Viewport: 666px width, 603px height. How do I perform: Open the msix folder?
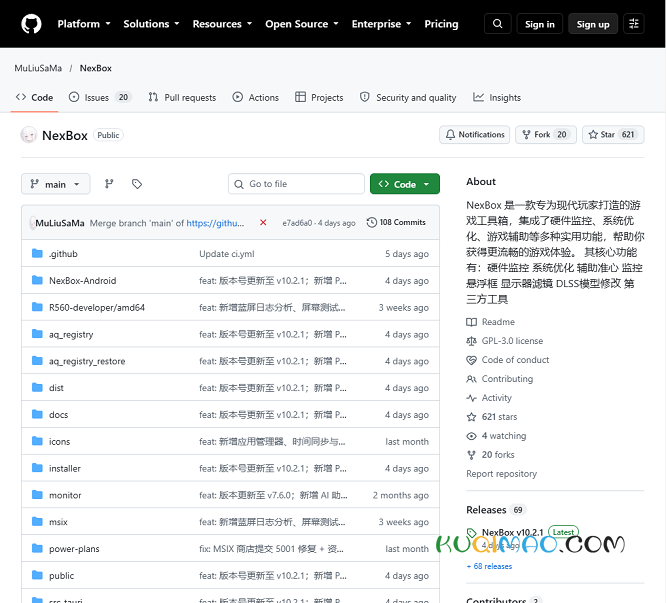[58, 522]
